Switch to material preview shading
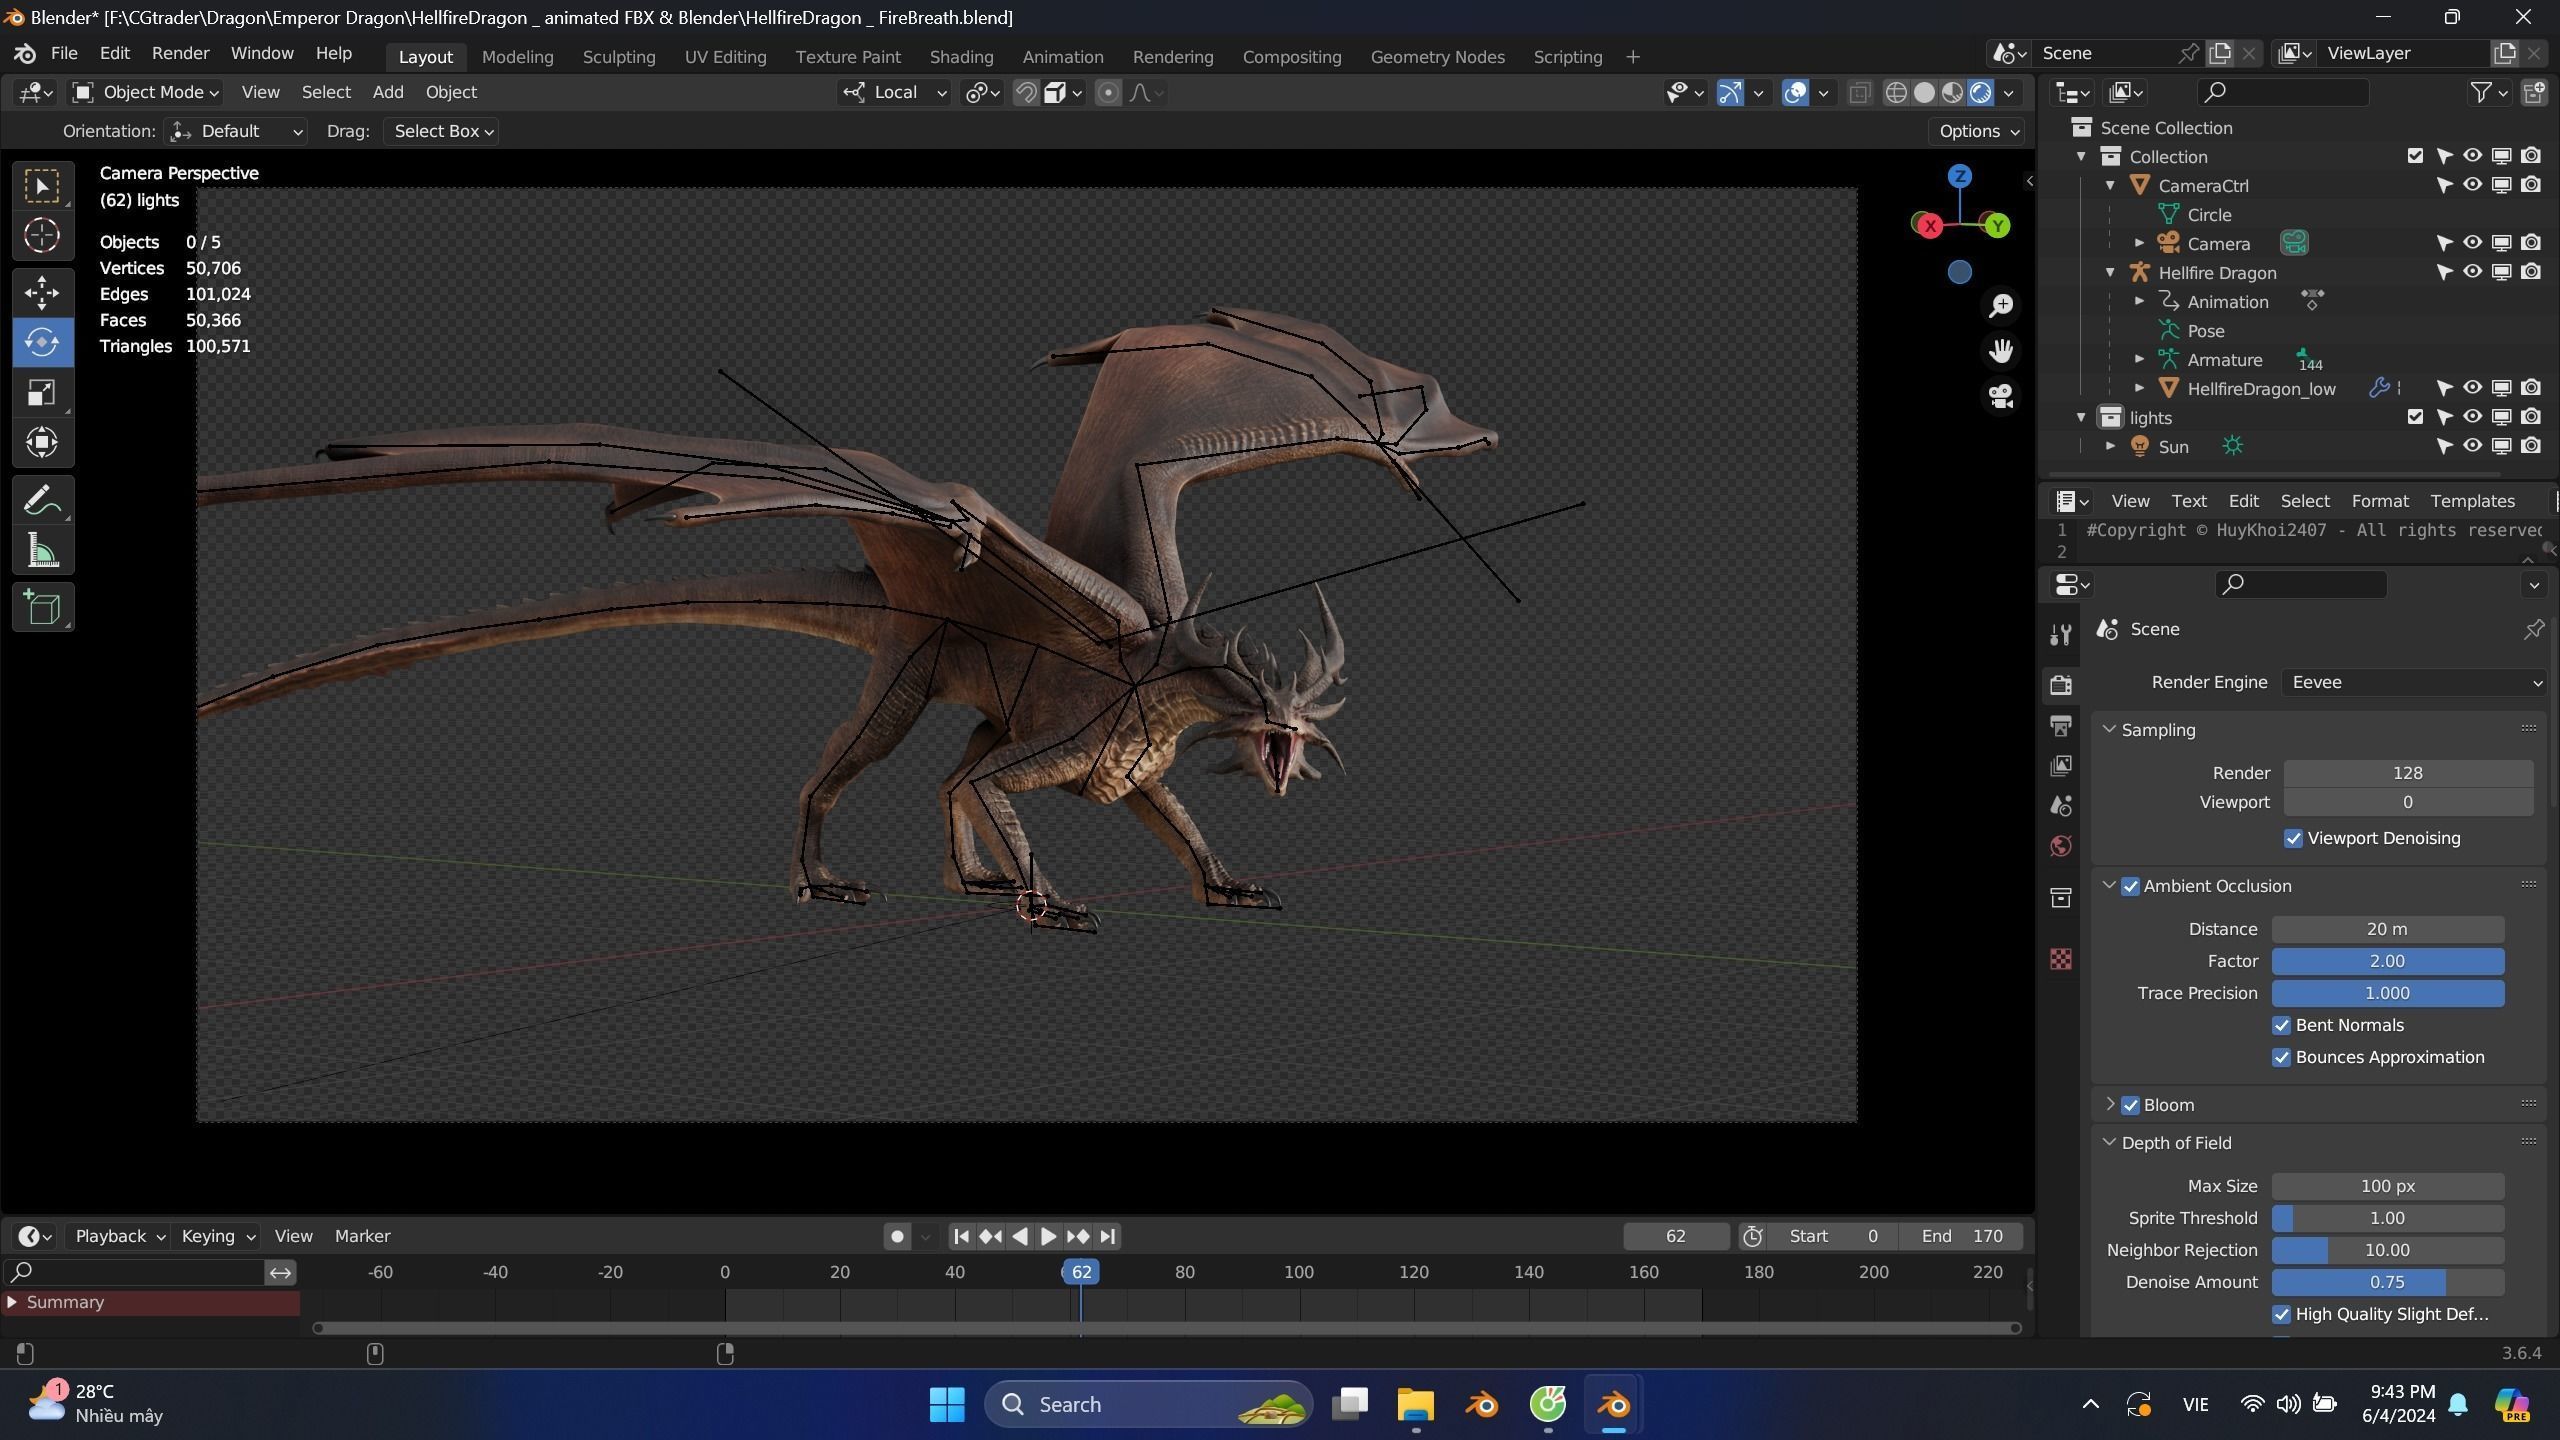2560x1440 pixels. coord(1952,93)
